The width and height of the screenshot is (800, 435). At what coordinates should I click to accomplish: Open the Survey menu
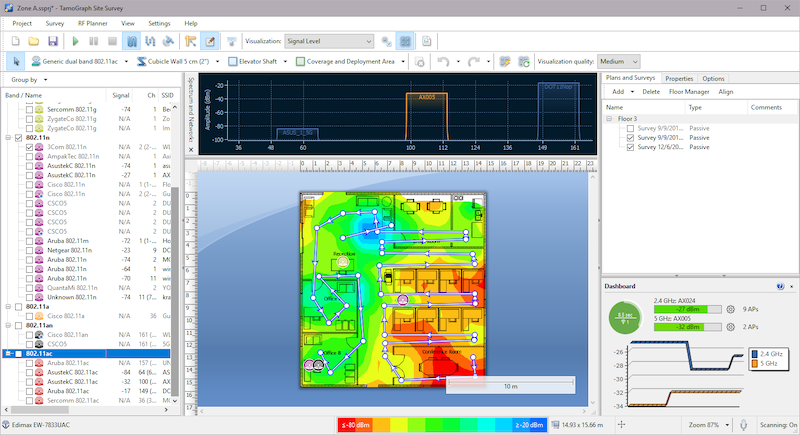[55, 23]
